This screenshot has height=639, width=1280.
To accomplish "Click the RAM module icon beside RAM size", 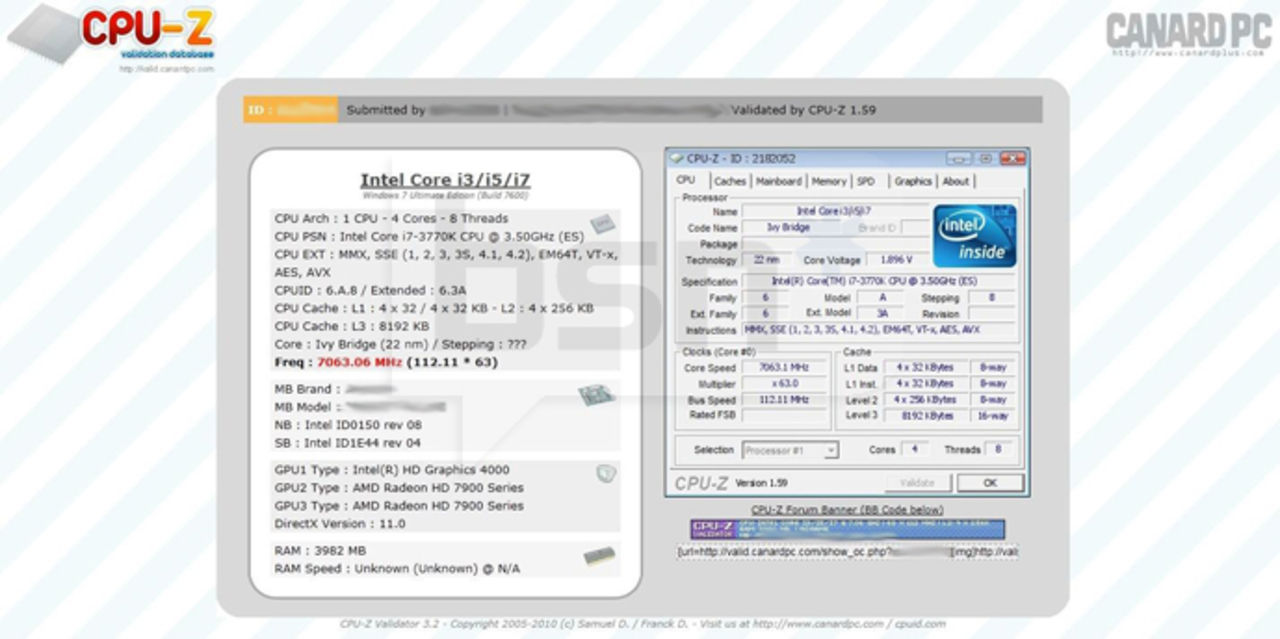I will (599, 556).
